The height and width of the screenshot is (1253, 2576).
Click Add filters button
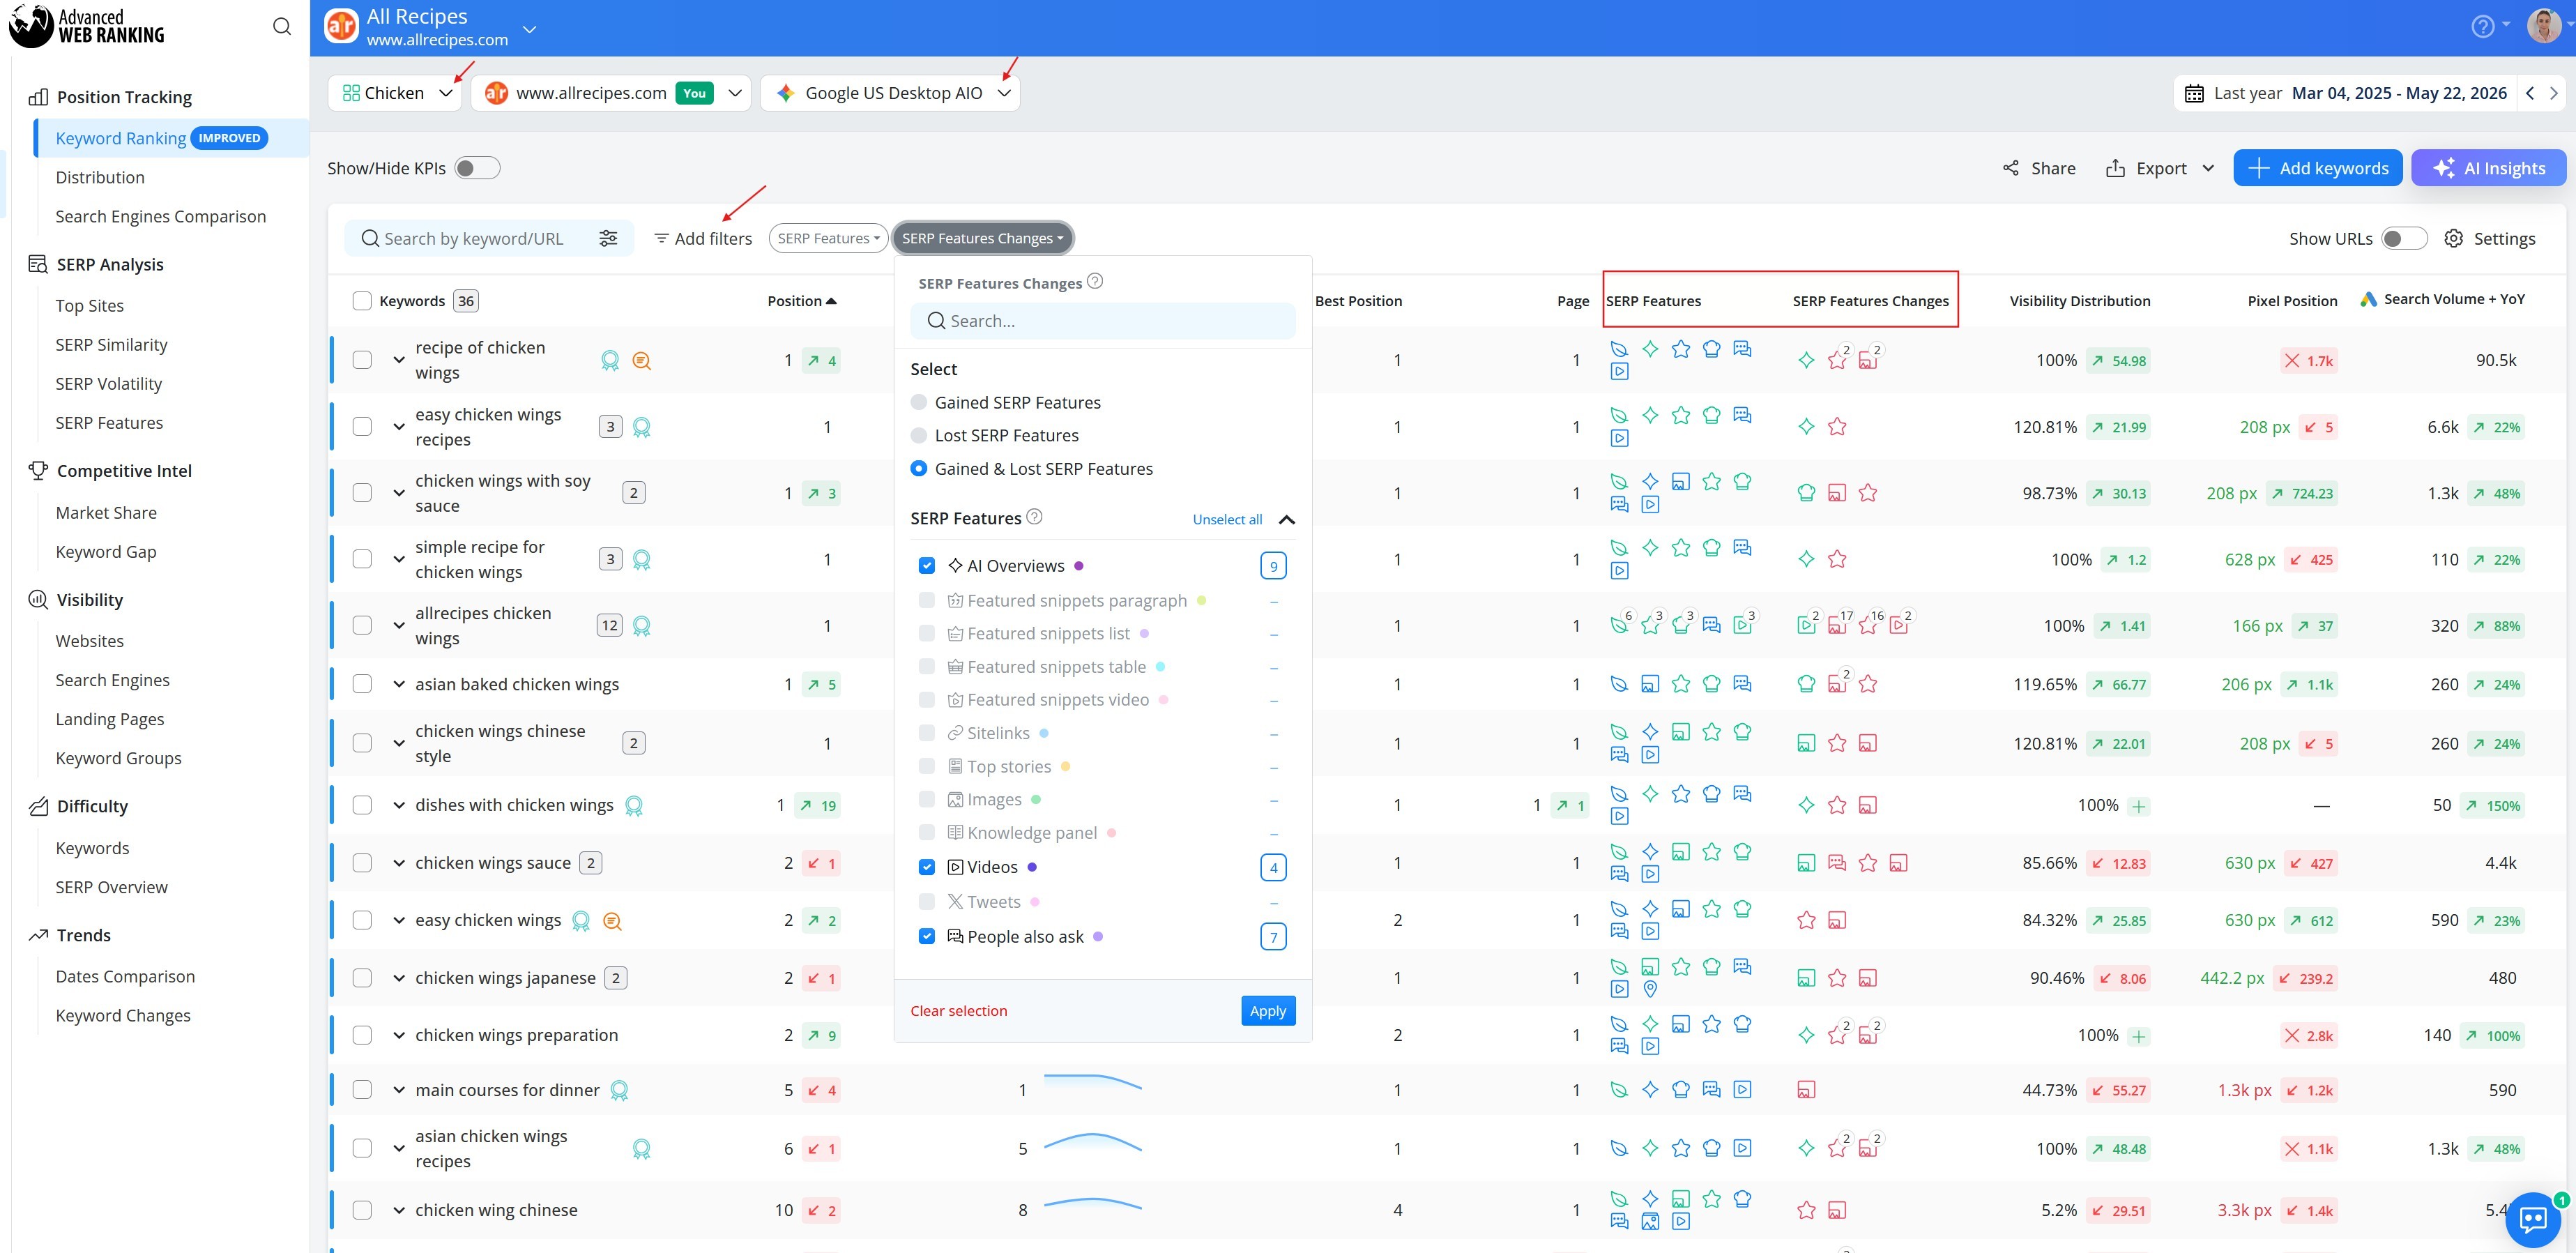coord(702,238)
